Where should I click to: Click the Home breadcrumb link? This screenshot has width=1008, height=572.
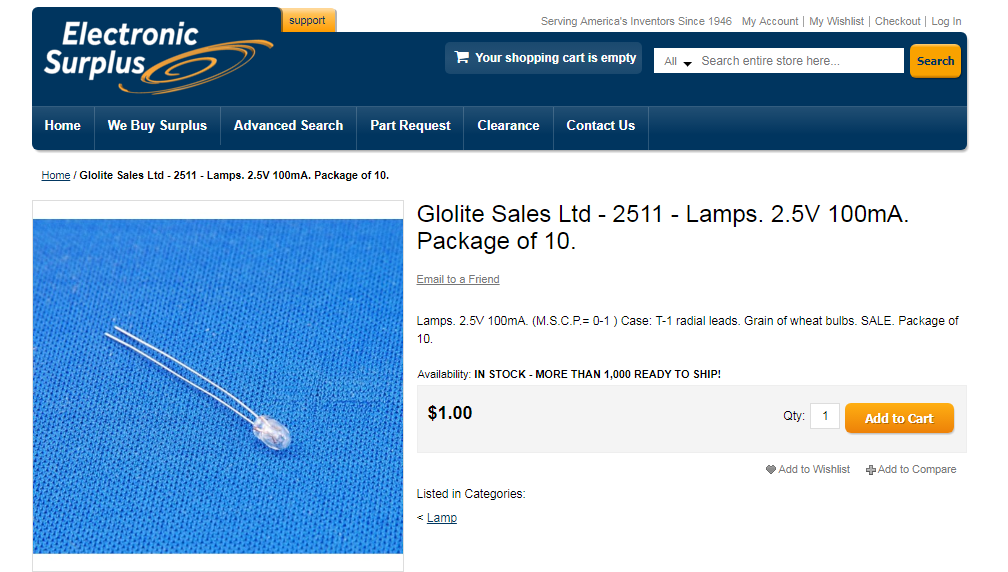click(x=55, y=176)
